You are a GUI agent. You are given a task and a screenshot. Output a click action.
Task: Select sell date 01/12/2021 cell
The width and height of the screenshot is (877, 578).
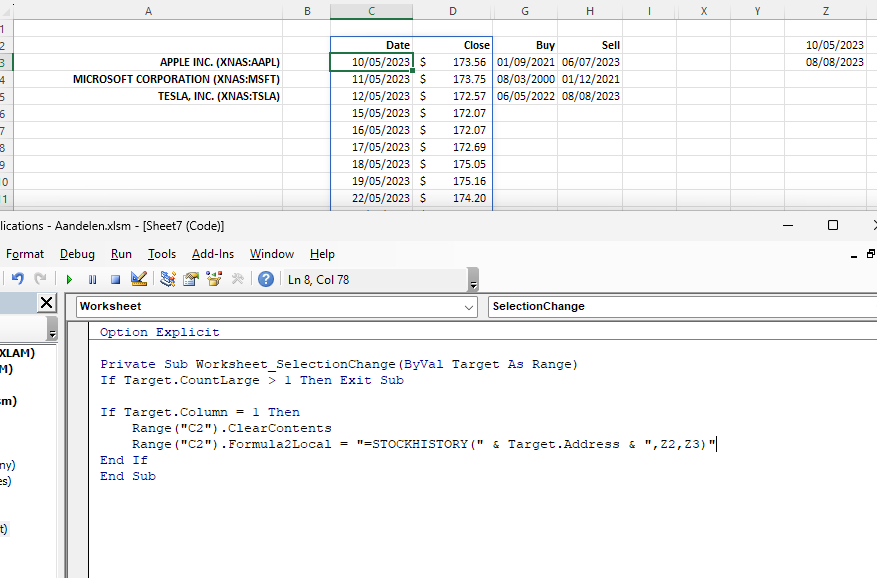tap(590, 79)
